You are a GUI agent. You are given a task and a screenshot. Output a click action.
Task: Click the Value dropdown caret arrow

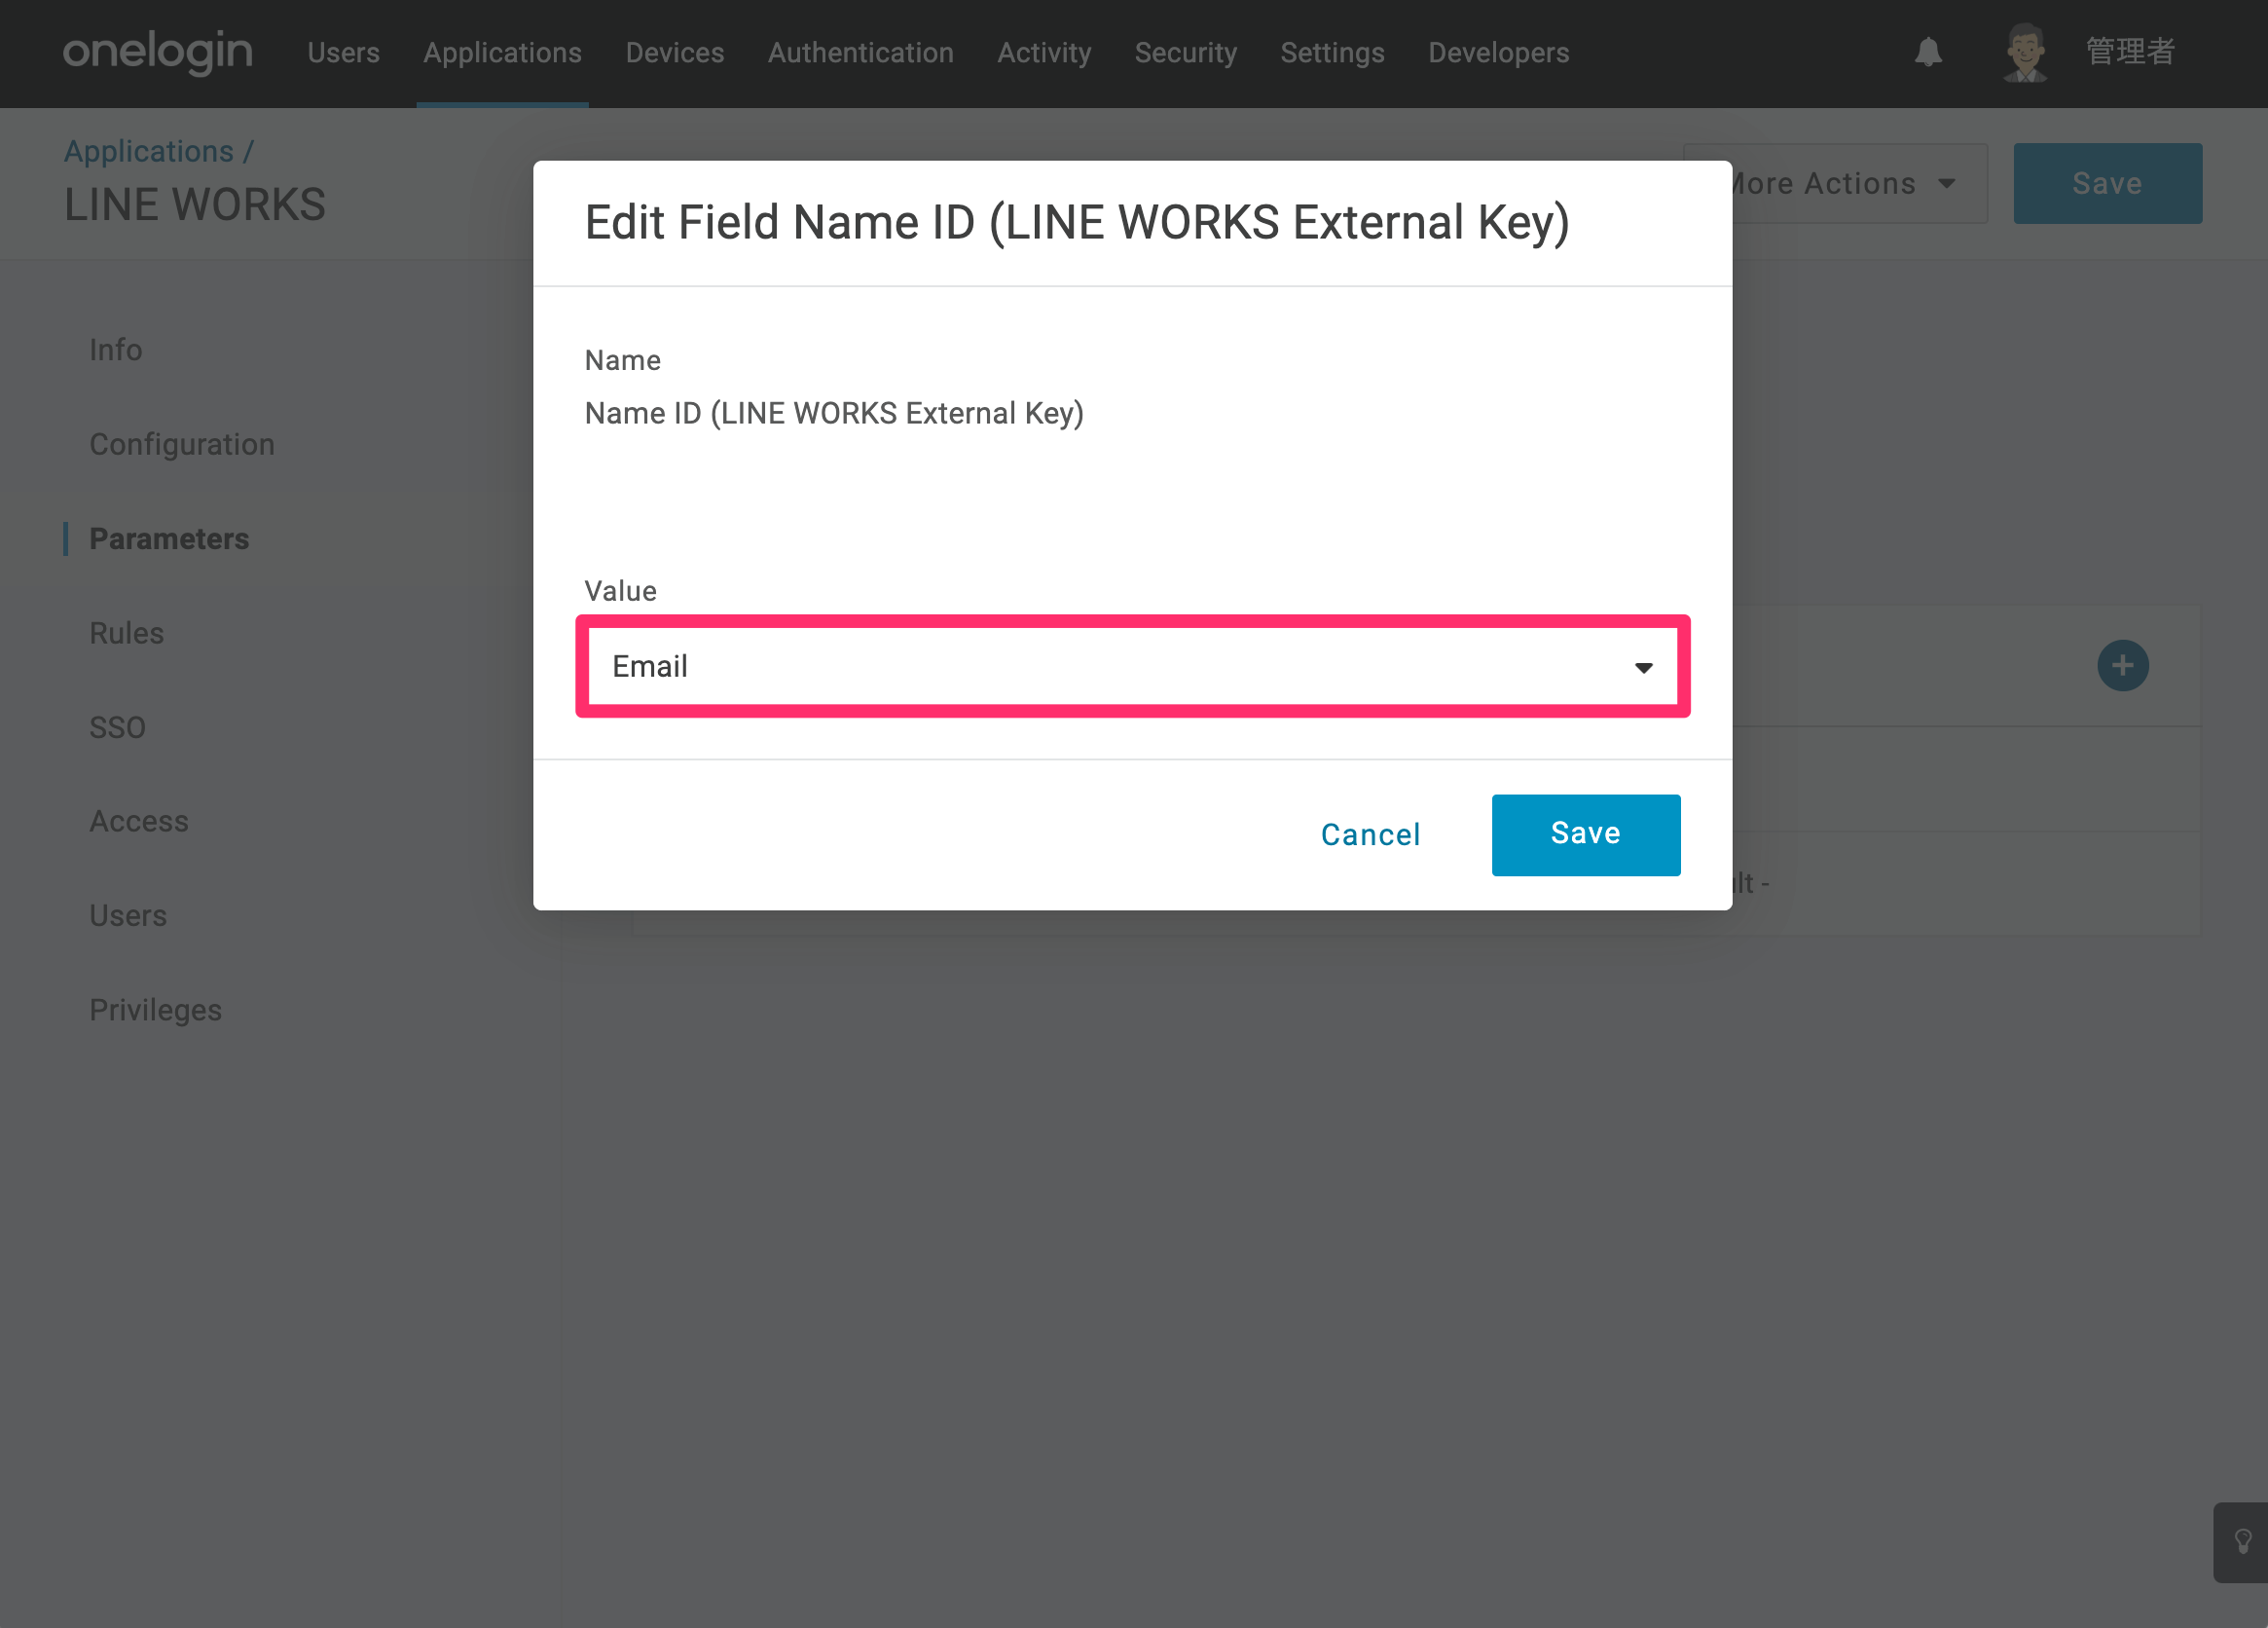pyautogui.click(x=1643, y=668)
